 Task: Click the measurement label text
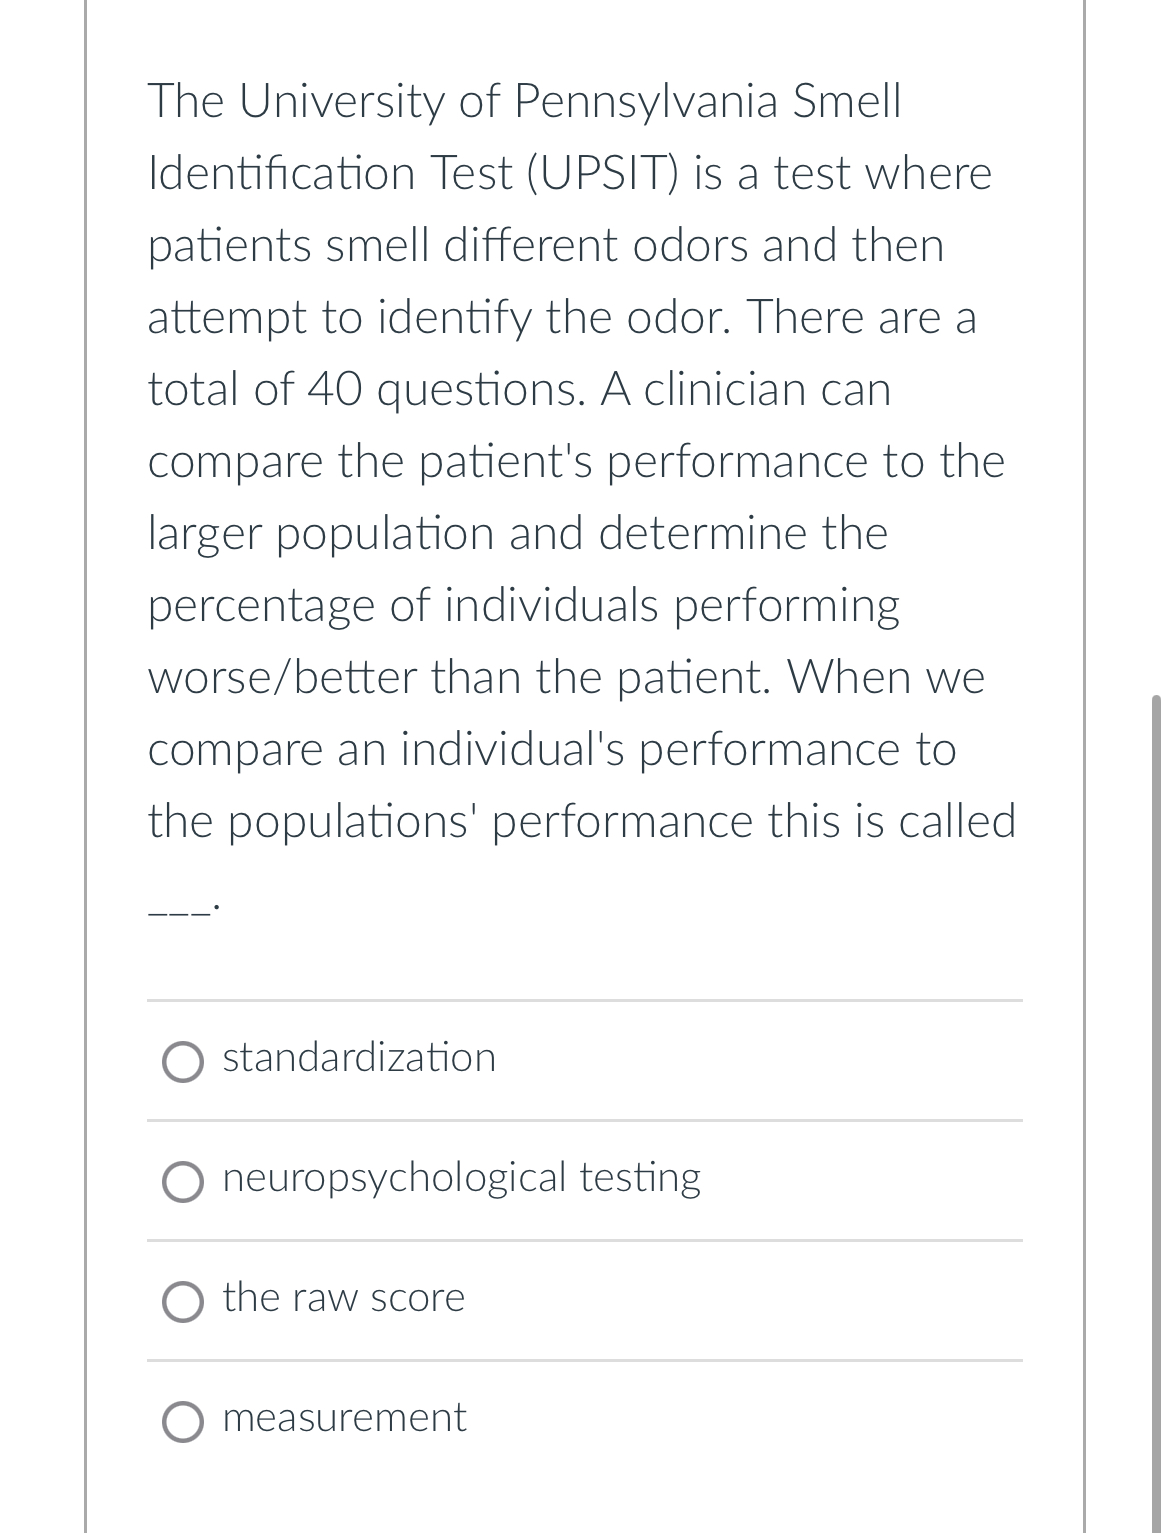344,1418
